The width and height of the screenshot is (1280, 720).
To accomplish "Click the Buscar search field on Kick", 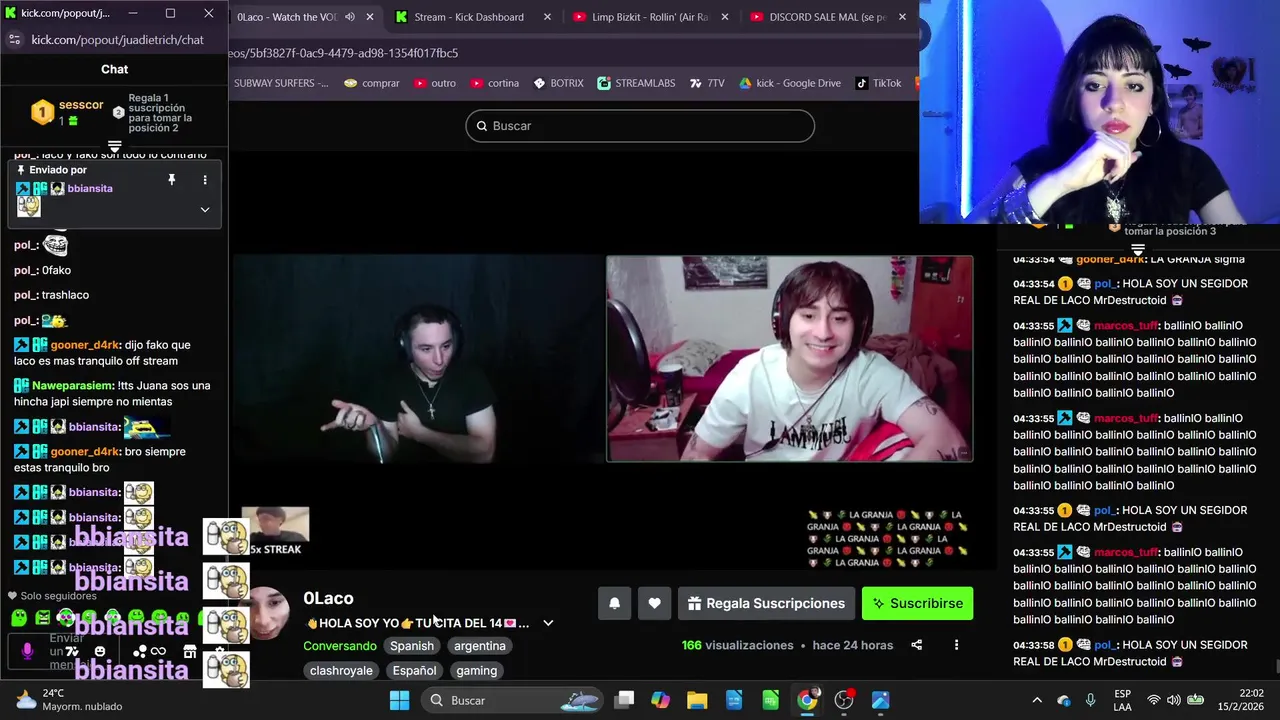I will [x=640, y=126].
